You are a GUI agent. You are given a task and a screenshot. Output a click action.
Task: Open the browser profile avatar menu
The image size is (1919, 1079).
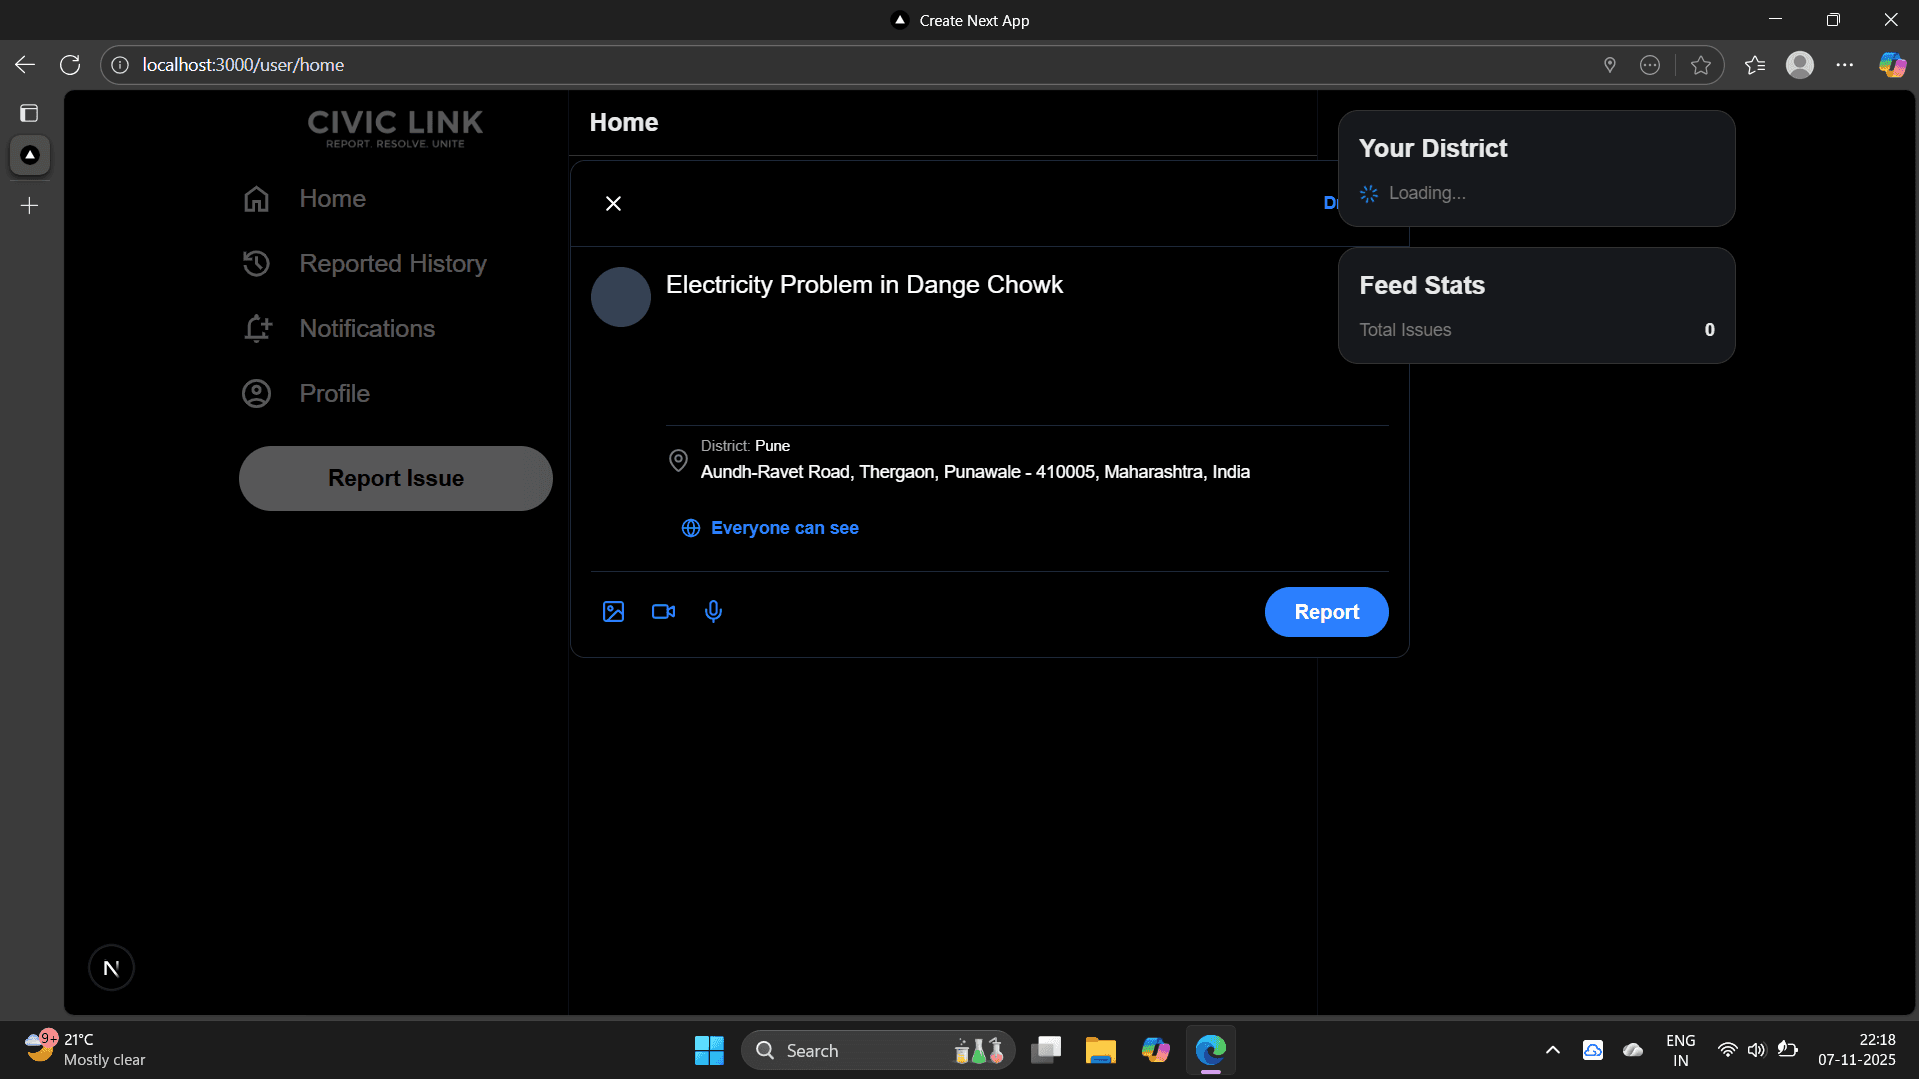[1798, 64]
